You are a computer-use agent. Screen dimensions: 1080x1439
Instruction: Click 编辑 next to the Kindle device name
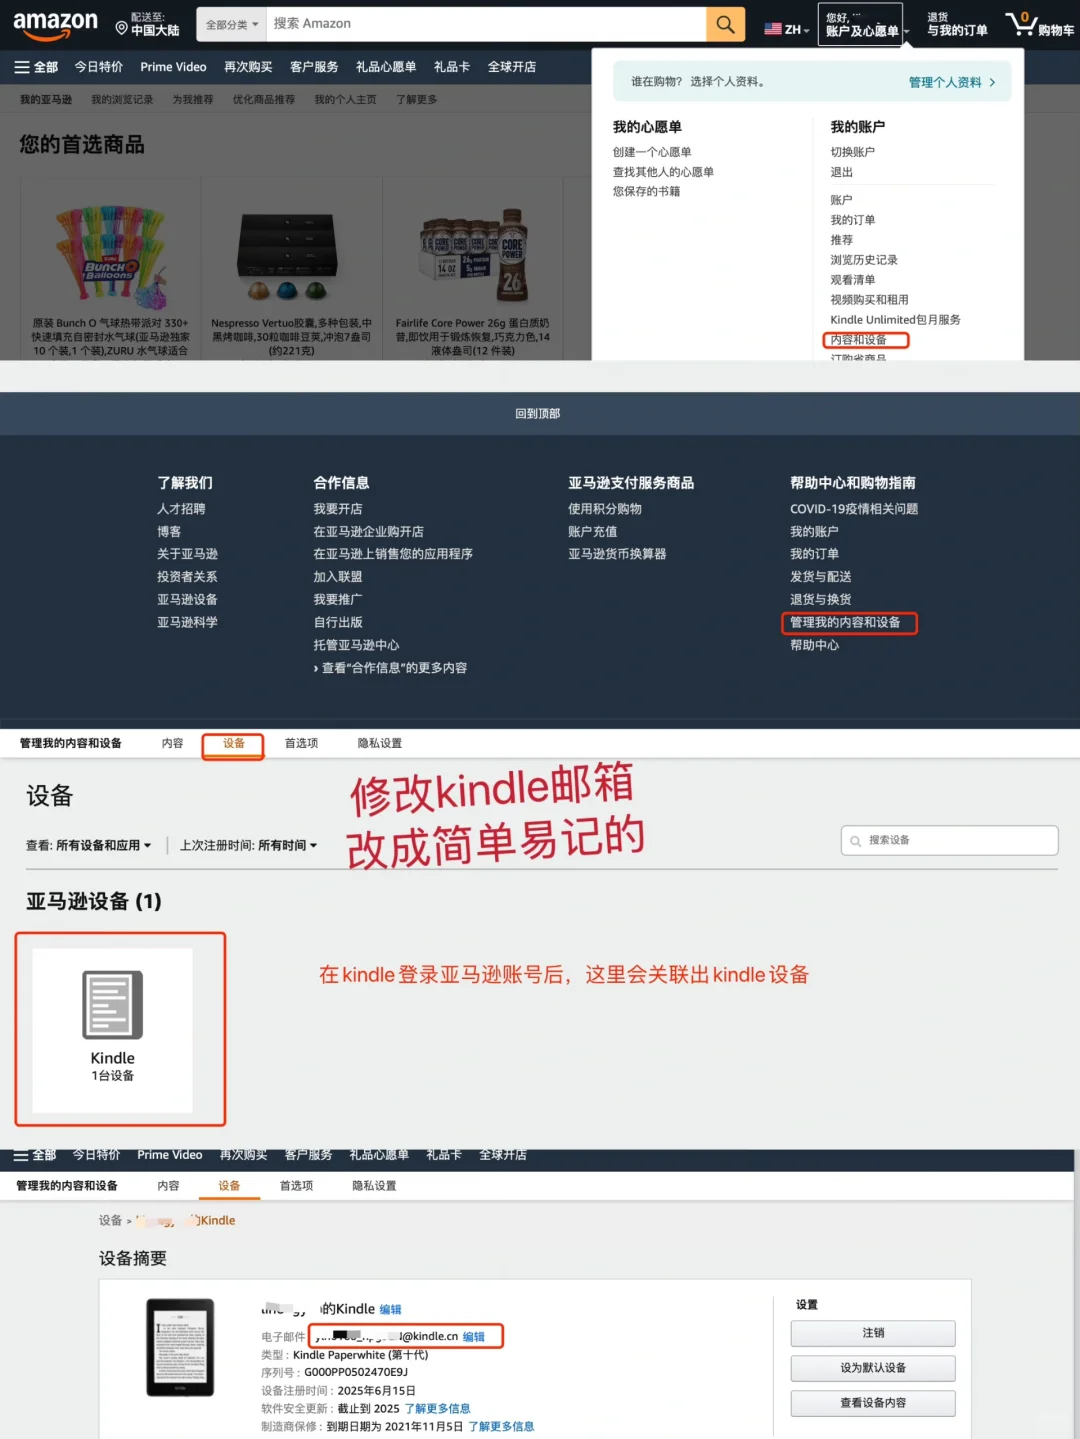[390, 1309]
